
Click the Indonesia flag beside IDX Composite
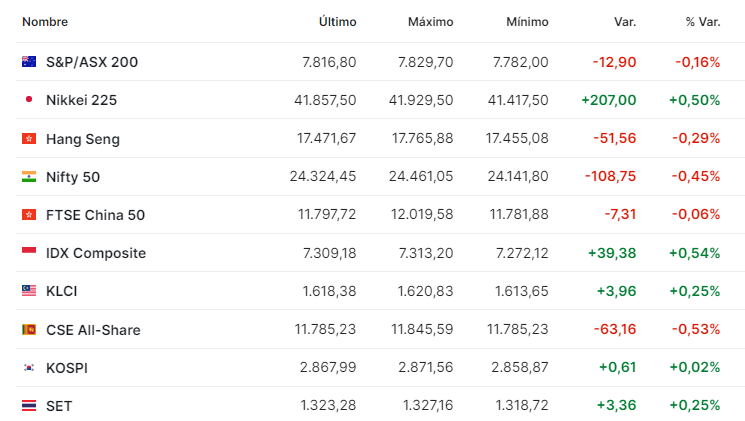point(29,250)
